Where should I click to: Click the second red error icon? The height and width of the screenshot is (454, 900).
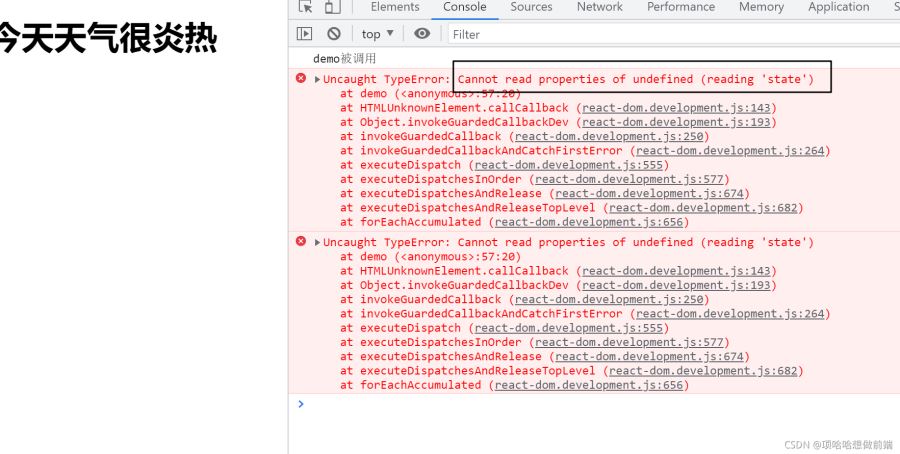point(301,242)
